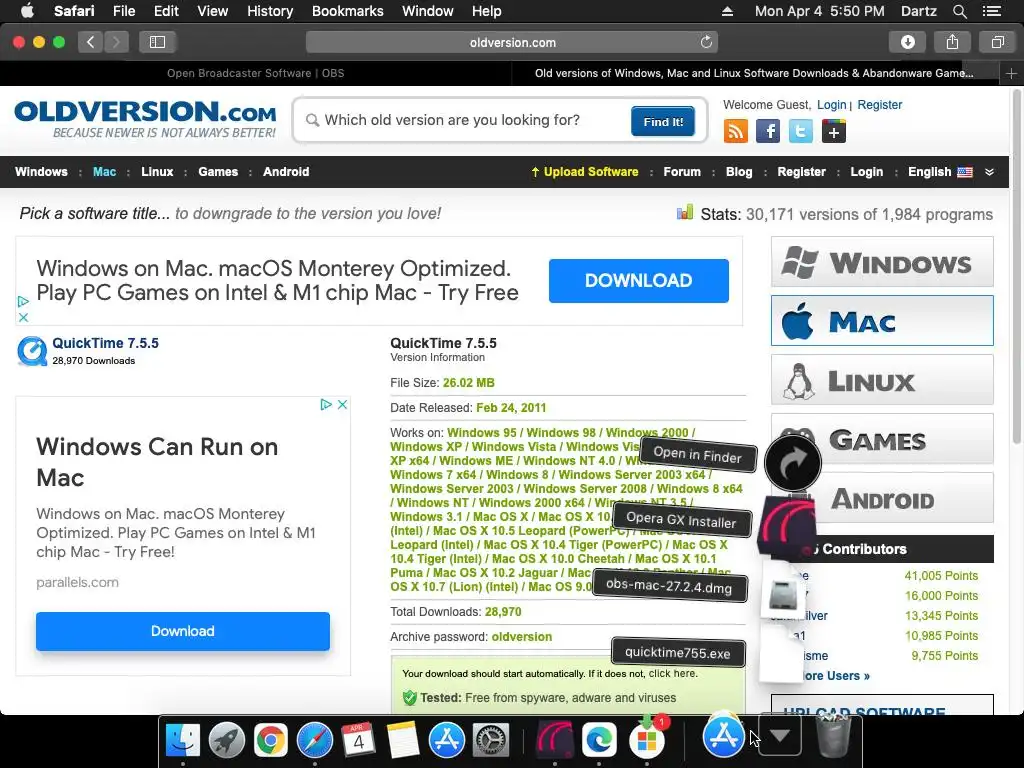Viewport: 1024px width, 768px height.
Task: Open the site's Twitter icon
Action: (x=801, y=131)
